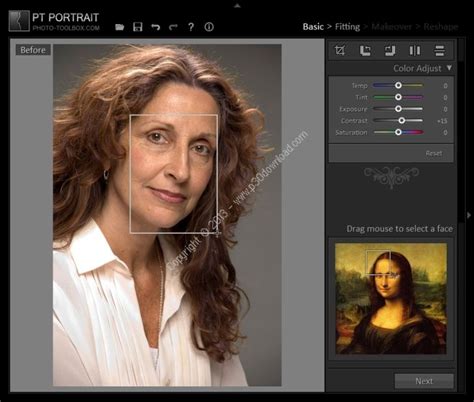Flip the image horizontally

click(x=415, y=51)
